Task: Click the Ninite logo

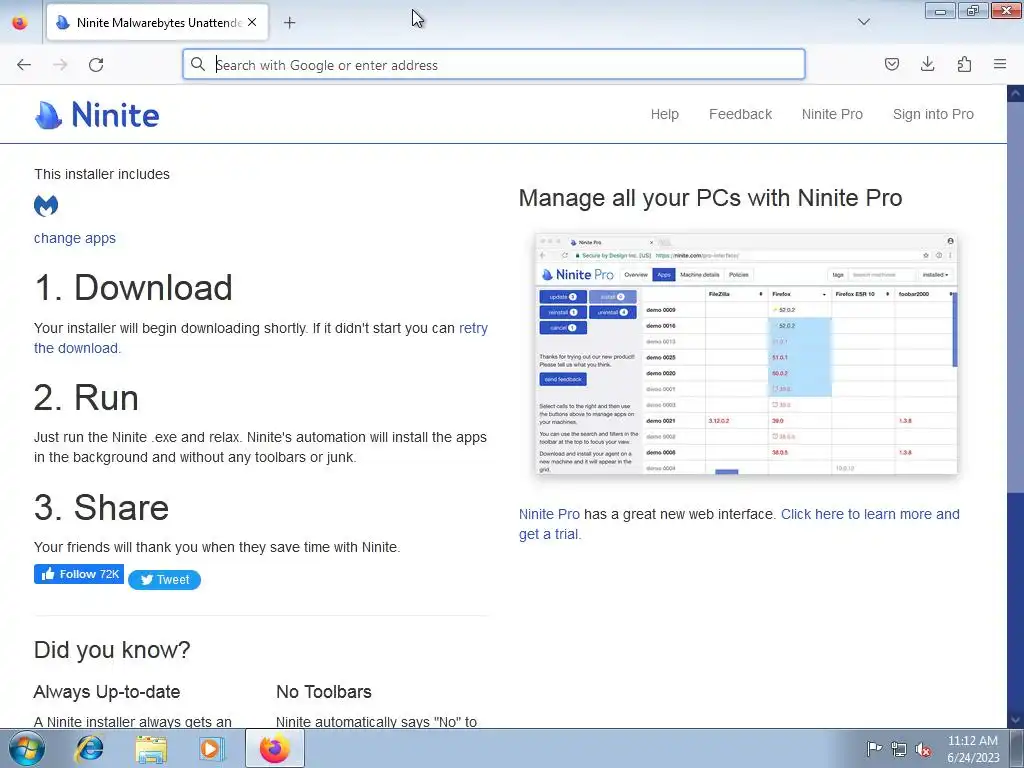Action: (97, 115)
